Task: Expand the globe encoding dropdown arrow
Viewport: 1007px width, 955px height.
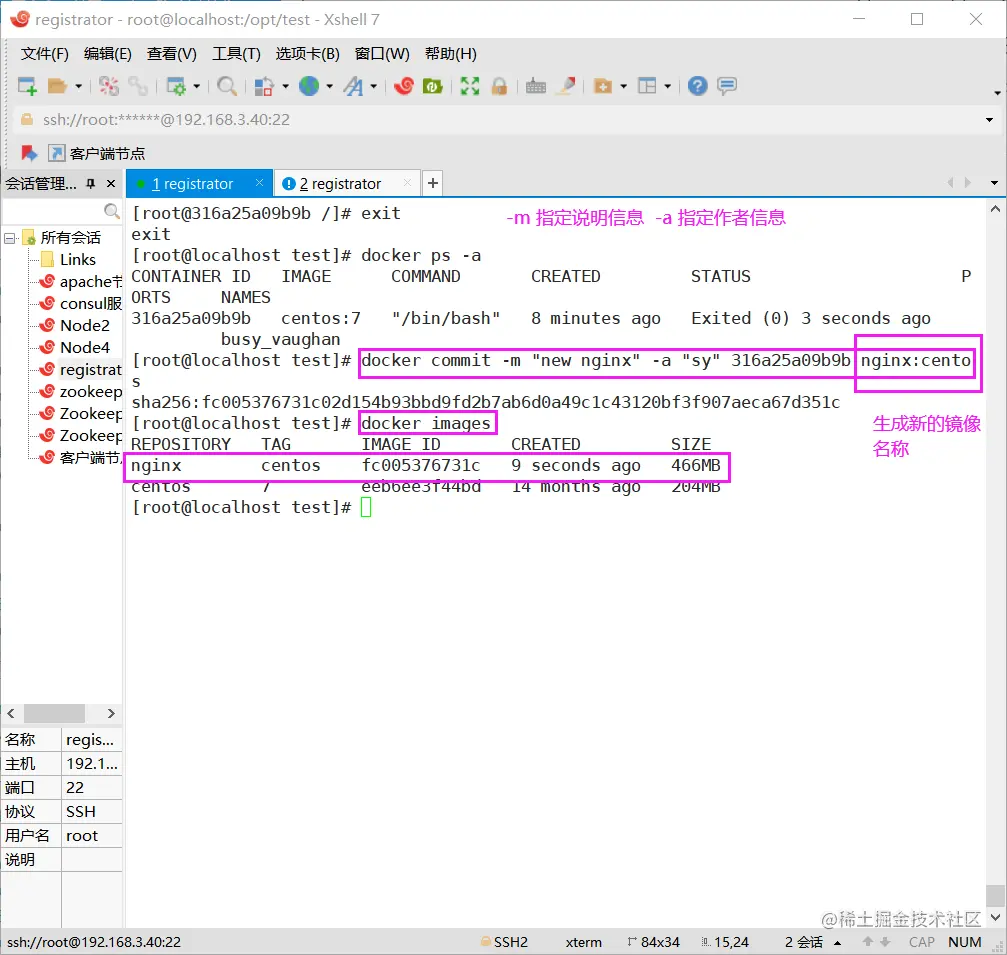Action: pos(329,85)
